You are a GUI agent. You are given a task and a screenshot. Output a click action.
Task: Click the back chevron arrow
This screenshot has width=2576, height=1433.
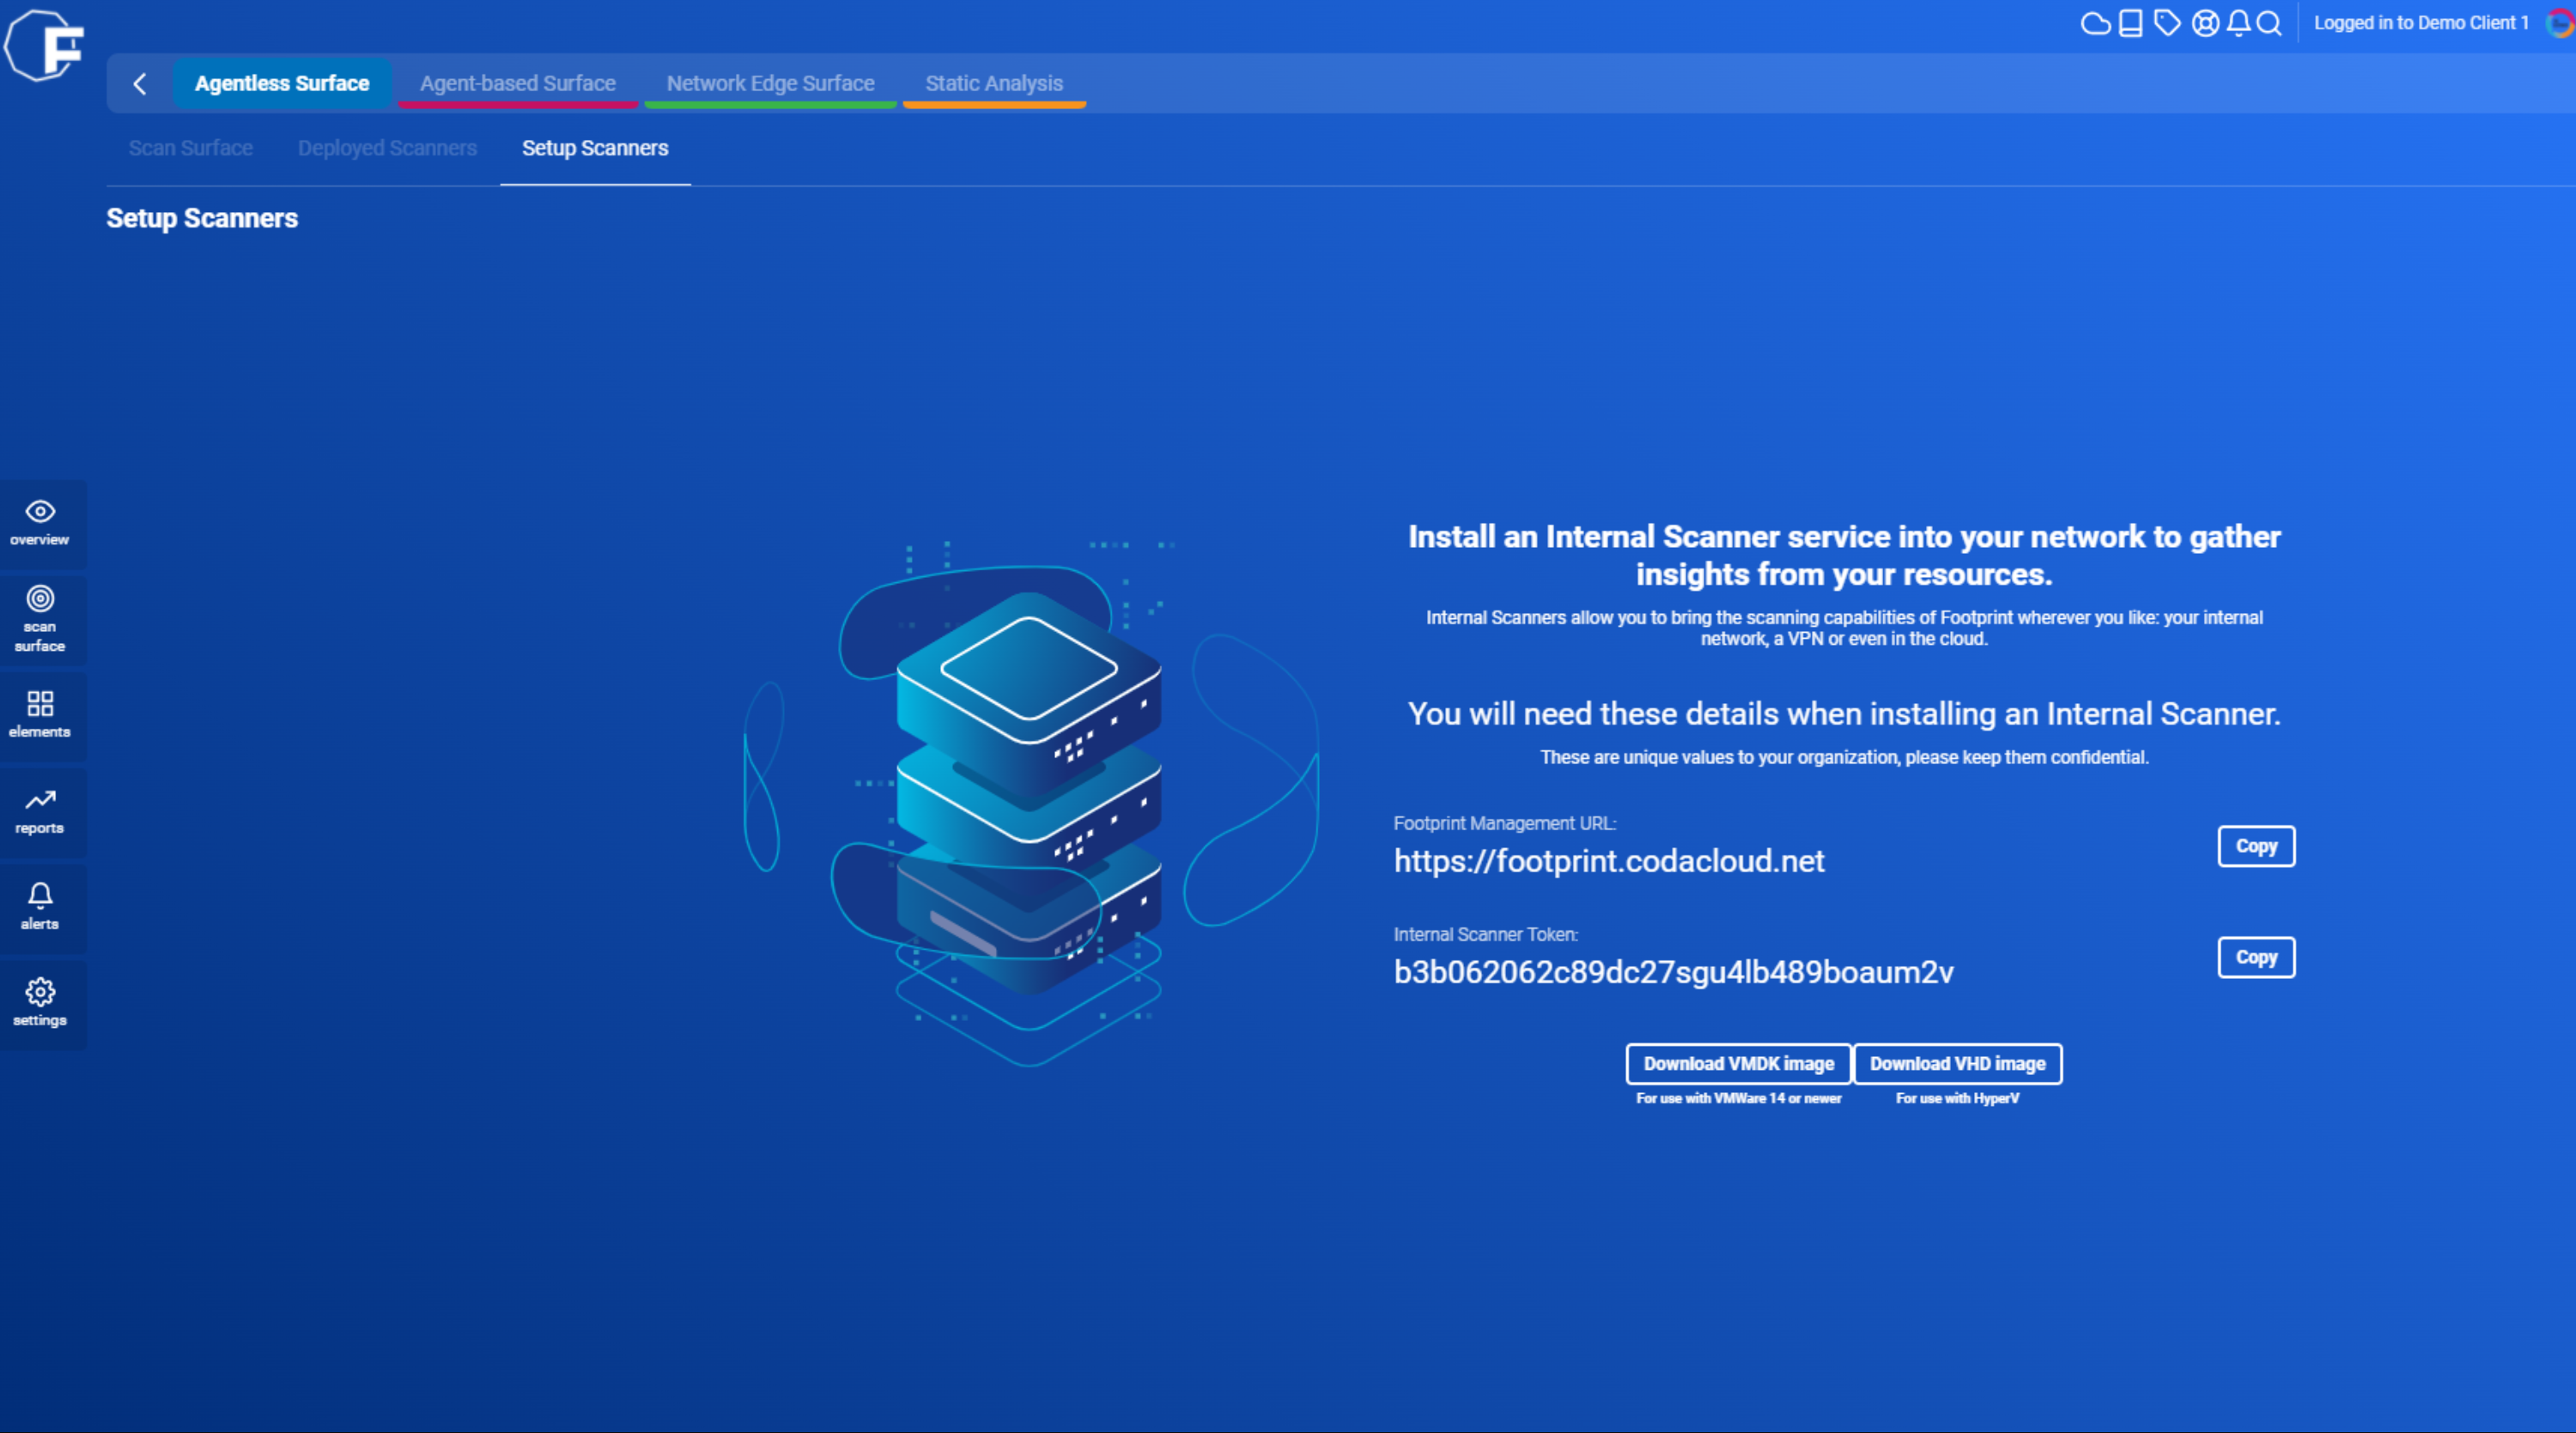(140, 84)
